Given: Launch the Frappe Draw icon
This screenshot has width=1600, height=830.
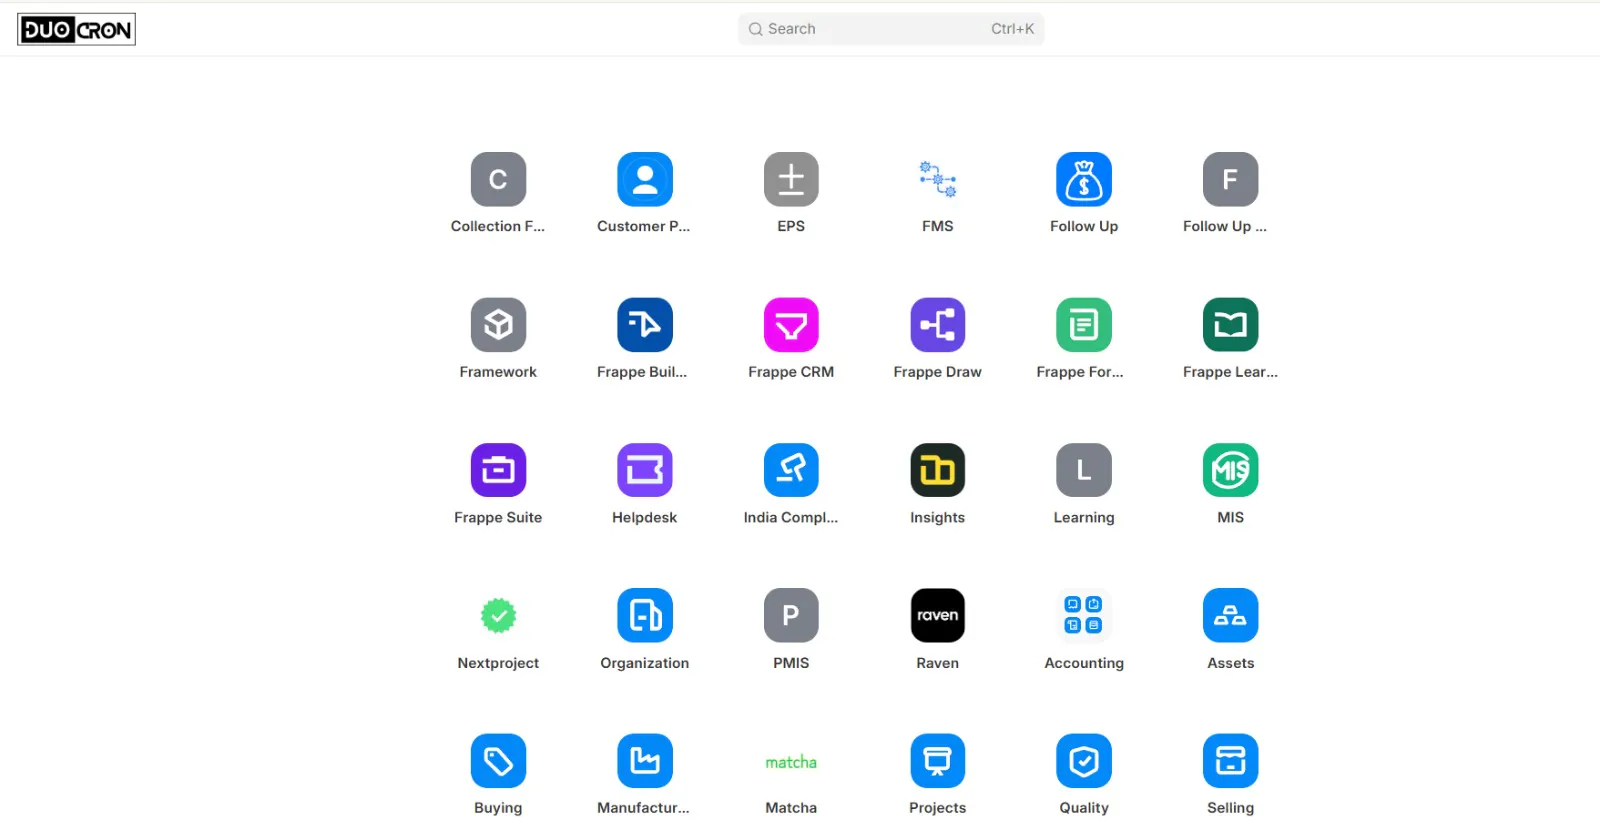Looking at the screenshot, I should tap(938, 325).
